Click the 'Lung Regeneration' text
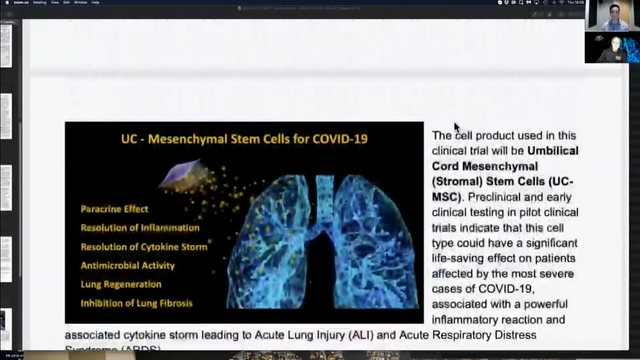640x360 pixels. [x=121, y=284]
